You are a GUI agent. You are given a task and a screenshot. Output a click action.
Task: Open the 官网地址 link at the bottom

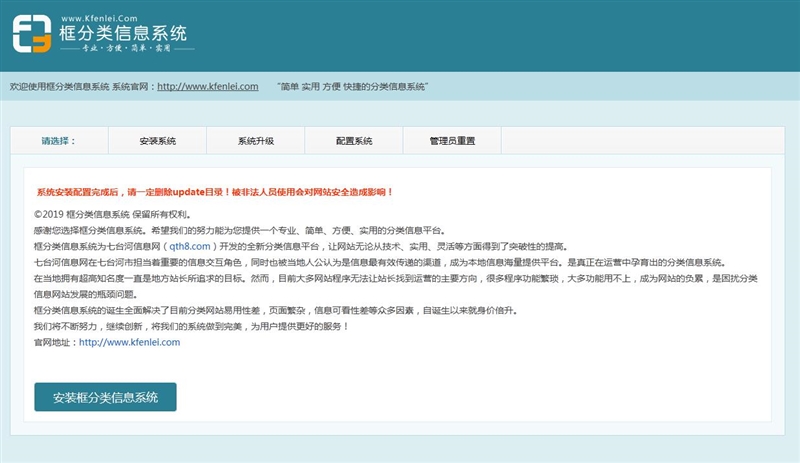pos(129,342)
